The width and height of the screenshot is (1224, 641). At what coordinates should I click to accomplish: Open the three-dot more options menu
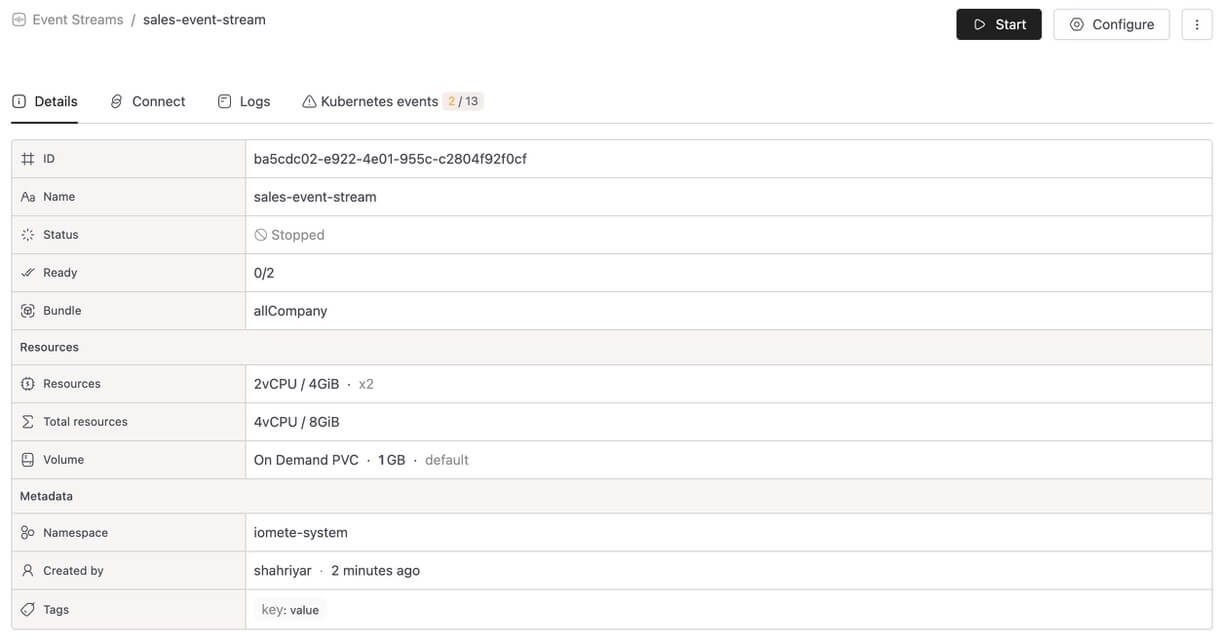(x=1197, y=25)
